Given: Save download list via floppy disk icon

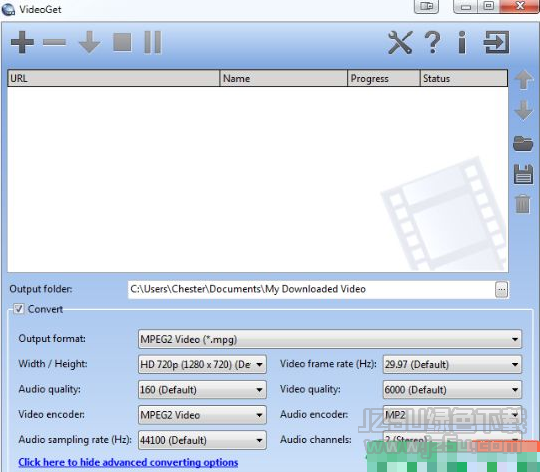Looking at the screenshot, I should pos(523,174).
